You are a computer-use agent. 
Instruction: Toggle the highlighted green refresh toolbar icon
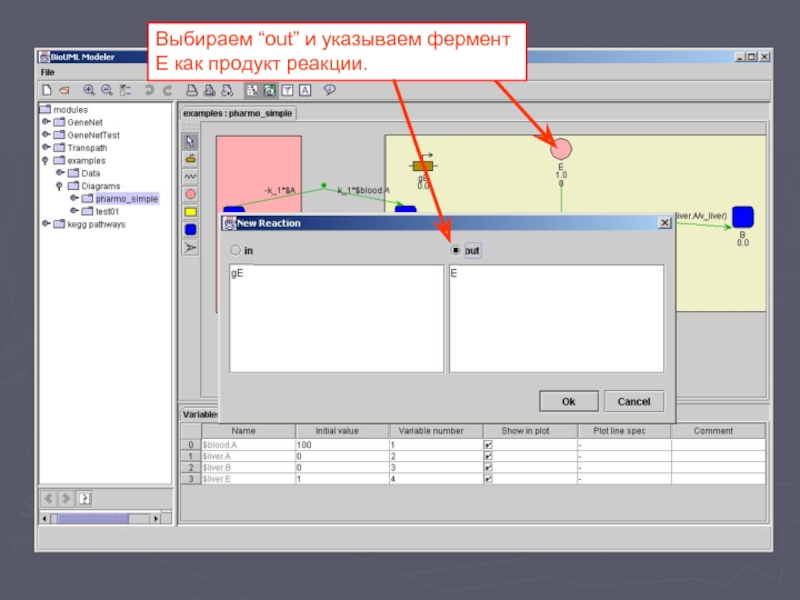pyautogui.click(x=269, y=90)
